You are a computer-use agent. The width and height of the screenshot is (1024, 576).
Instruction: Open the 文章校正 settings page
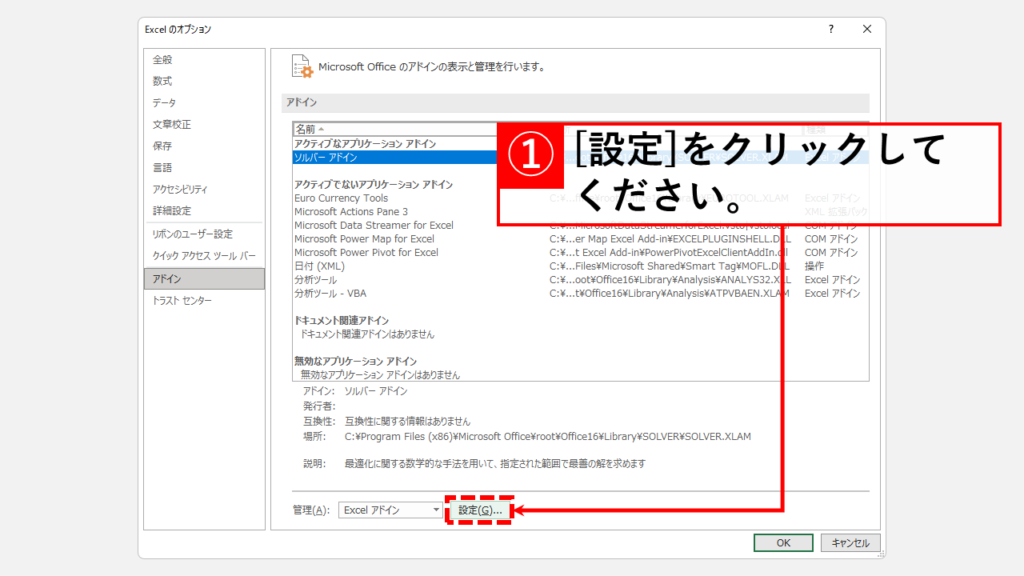172,124
